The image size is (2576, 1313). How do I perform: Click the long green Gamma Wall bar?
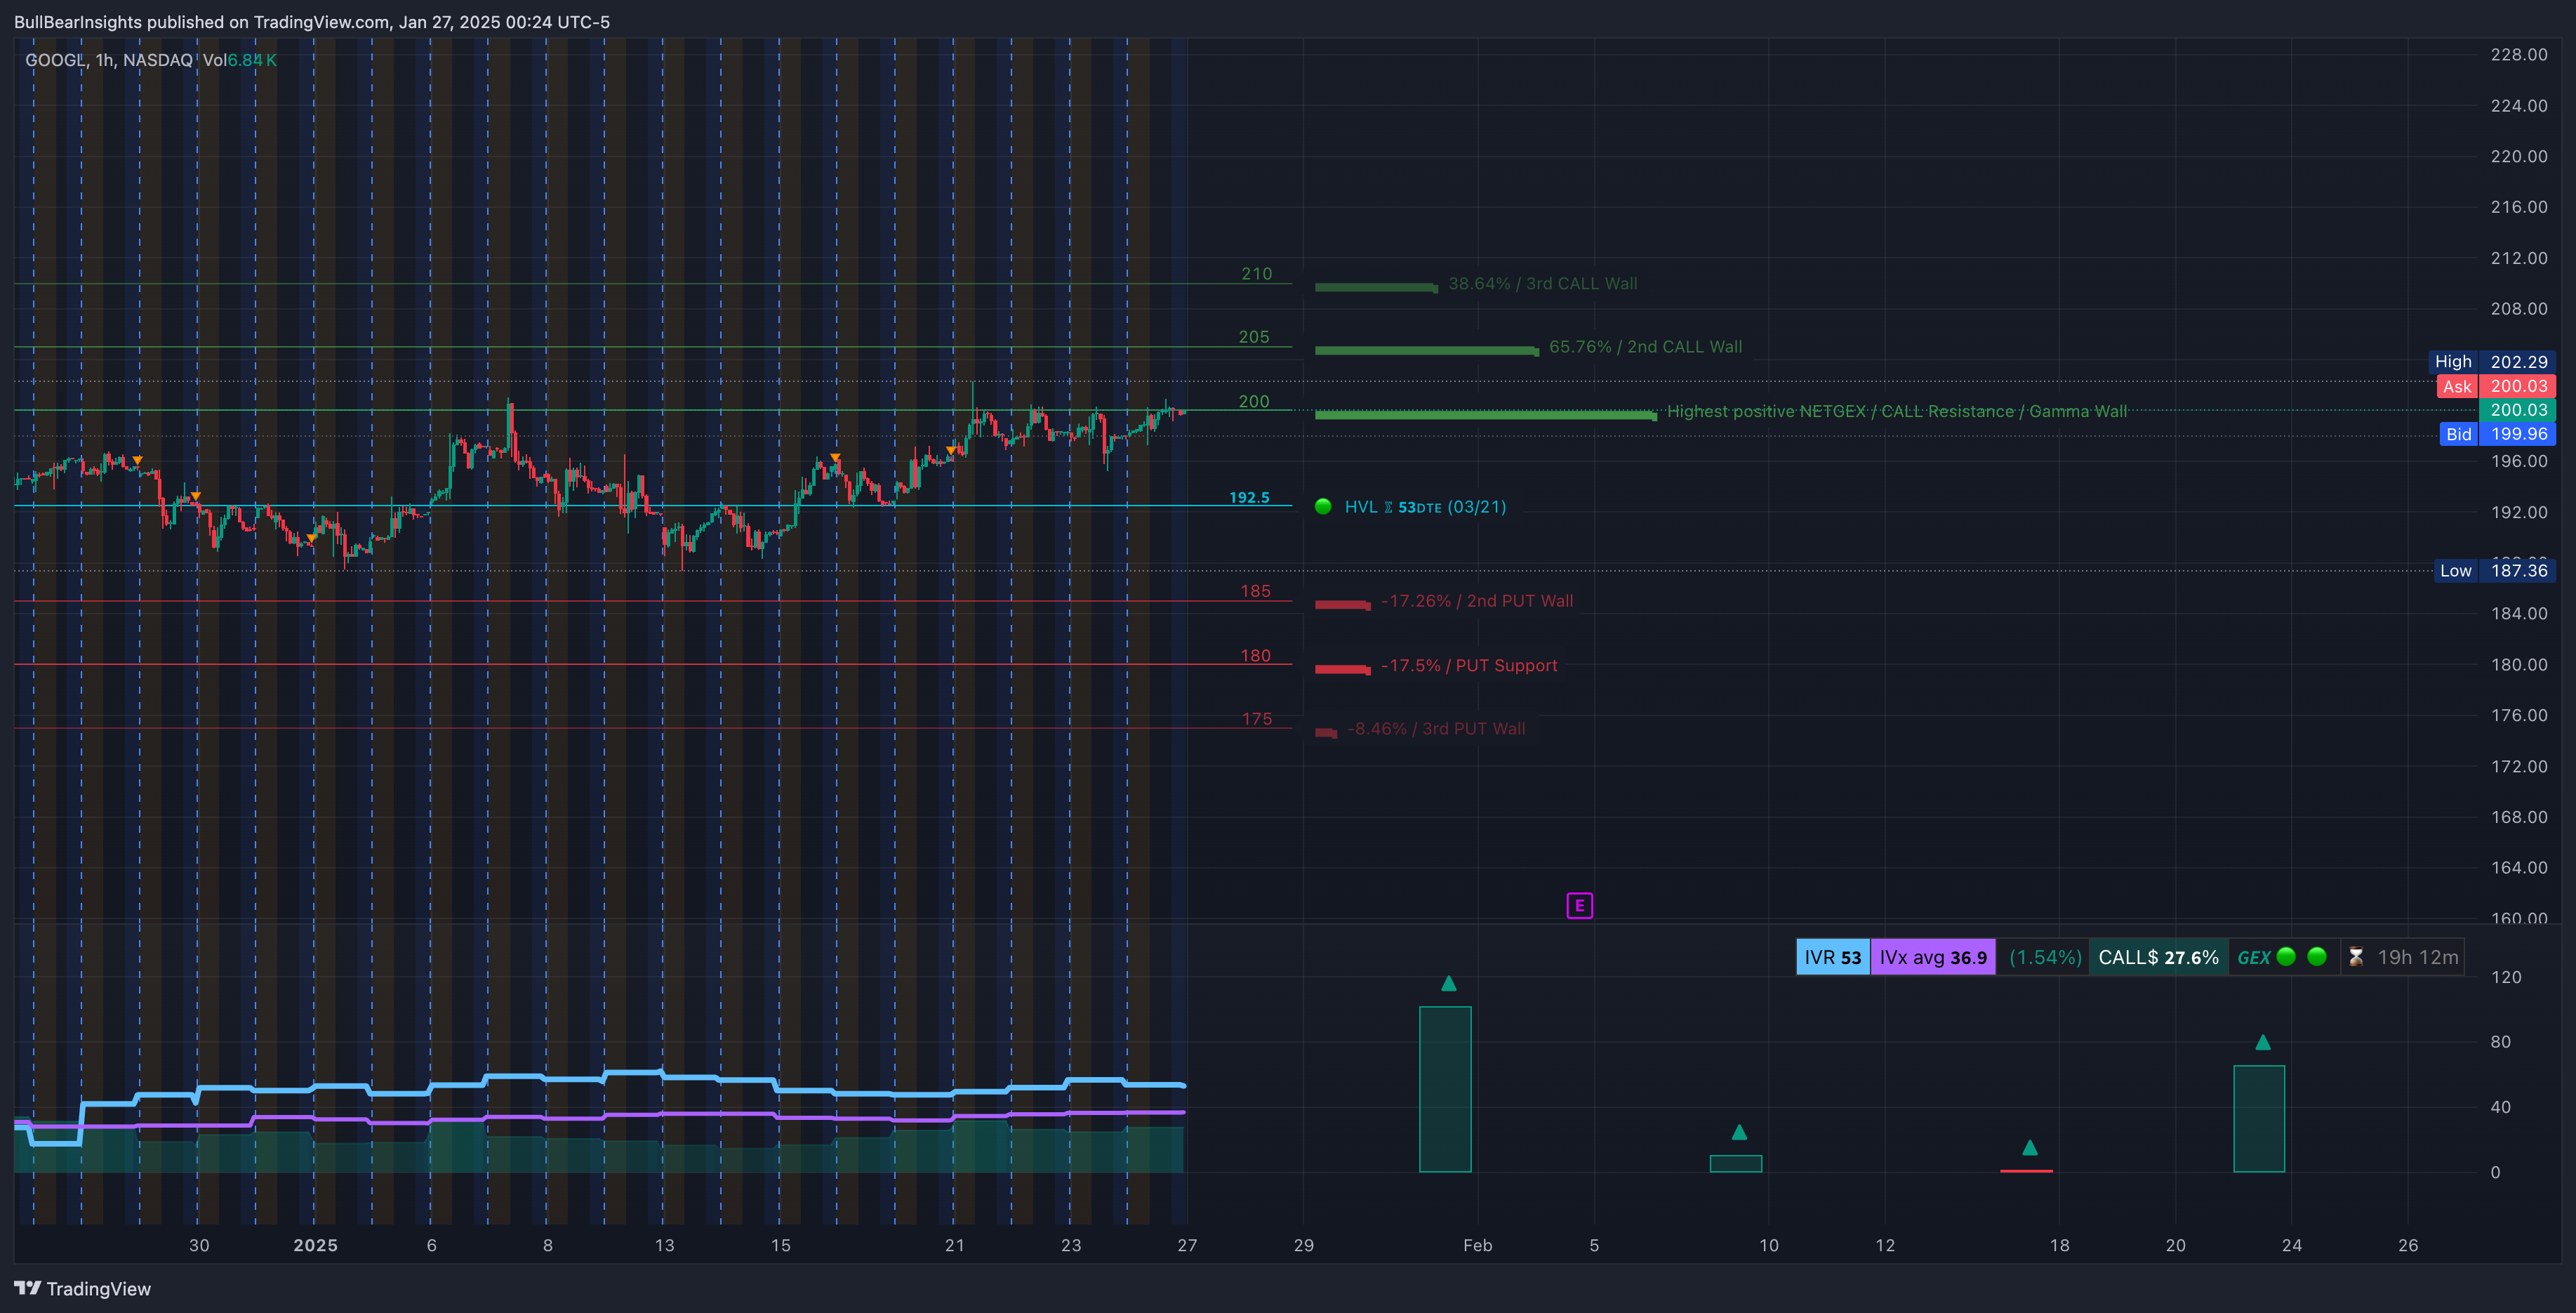pos(1485,415)
